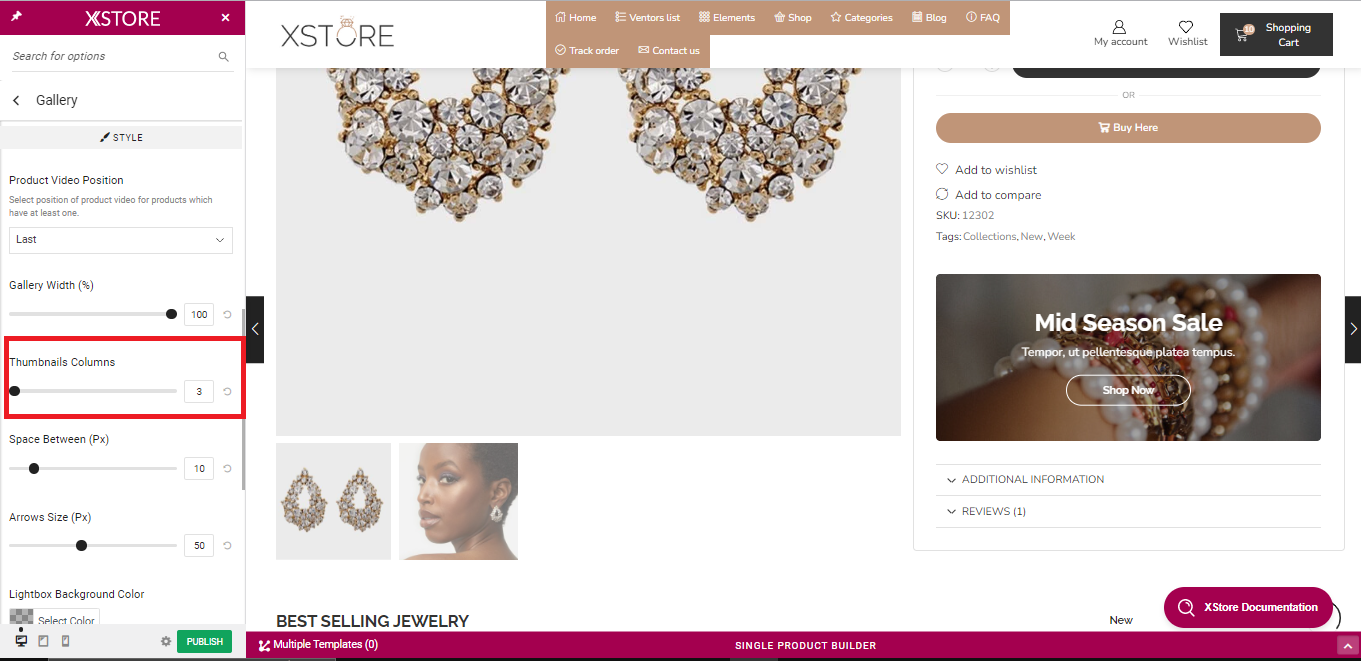
Task: Open the Elements menu item
Action: (x=727, y=17)
